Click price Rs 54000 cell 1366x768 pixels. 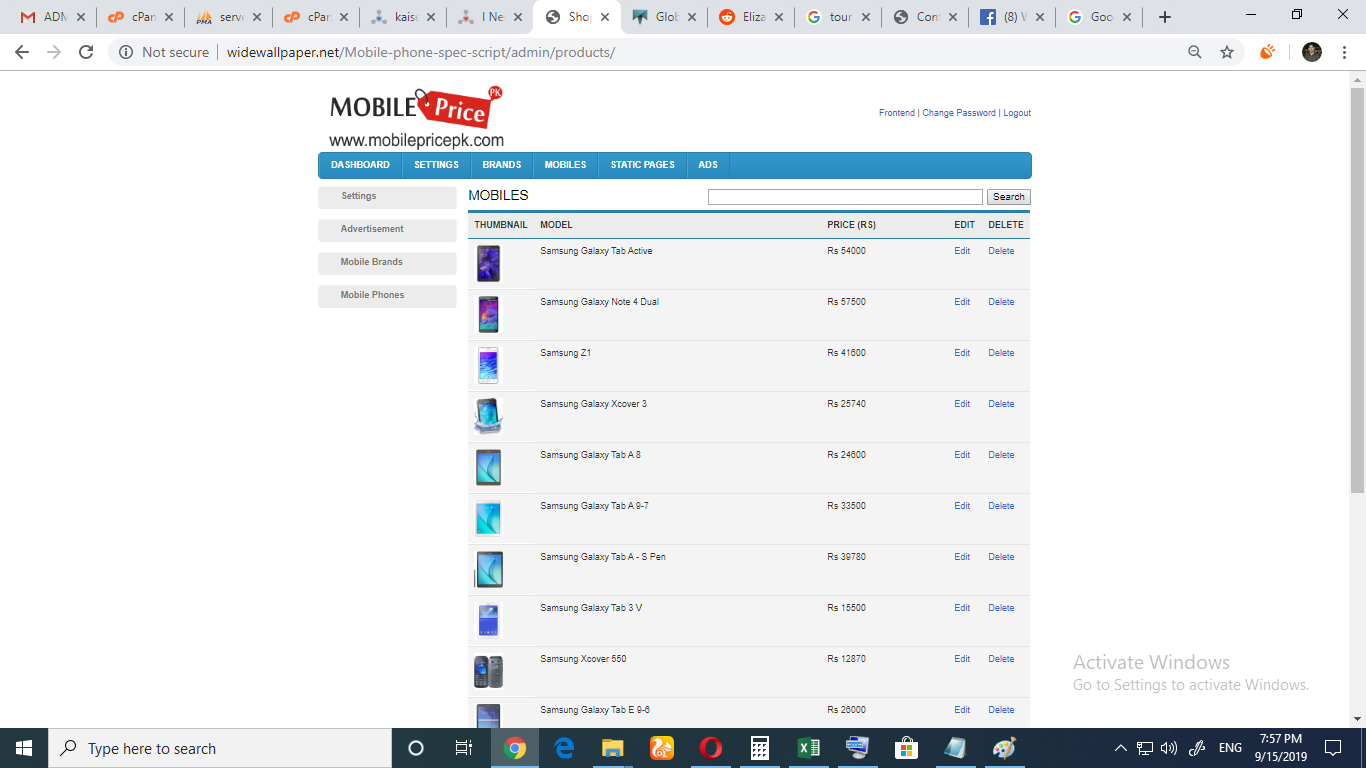click(846, 251)
